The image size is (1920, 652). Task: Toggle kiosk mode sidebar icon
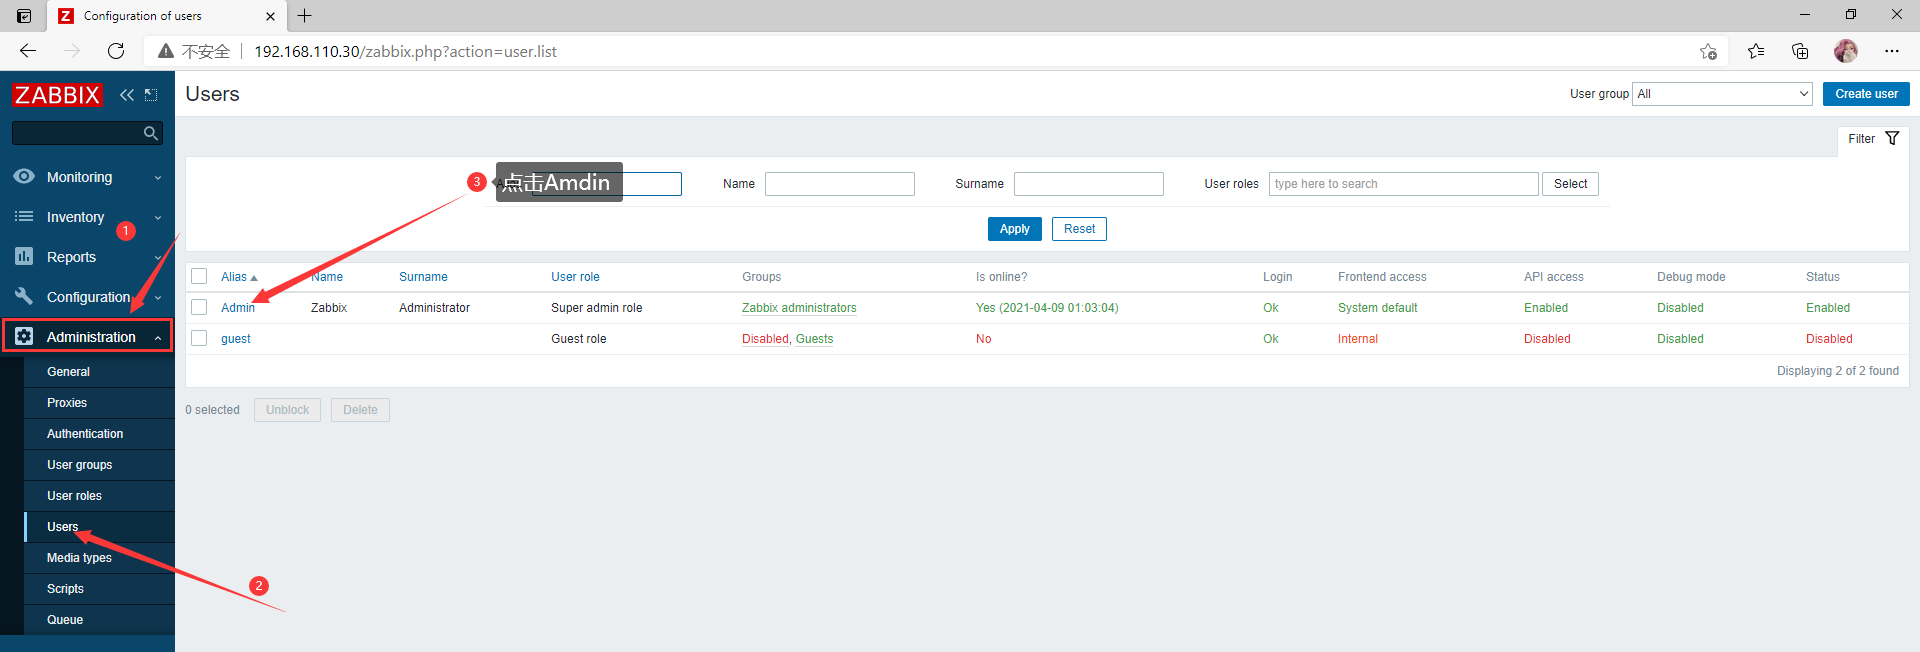[x=151, y=95]
